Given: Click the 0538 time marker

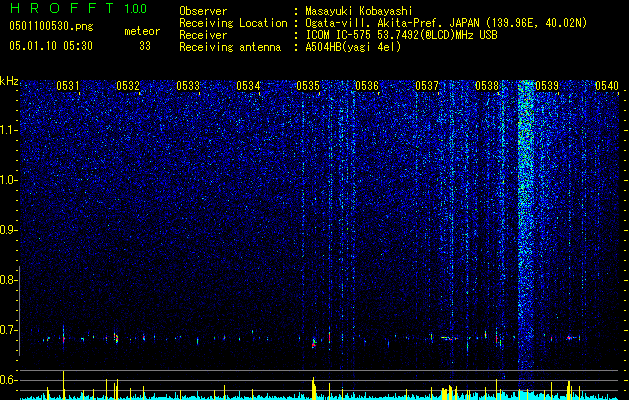Looking at the screenshot, I should pos(487,85).
